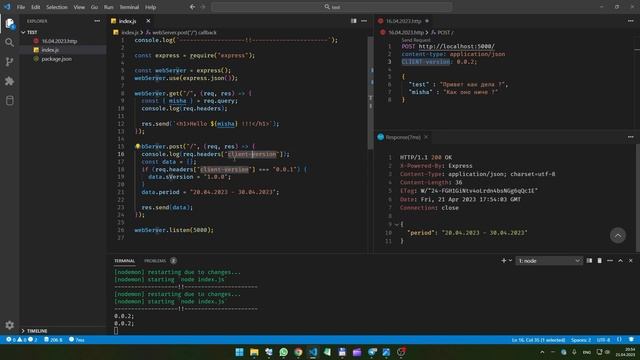Open more actions for index.js editor group

point(364,21)
